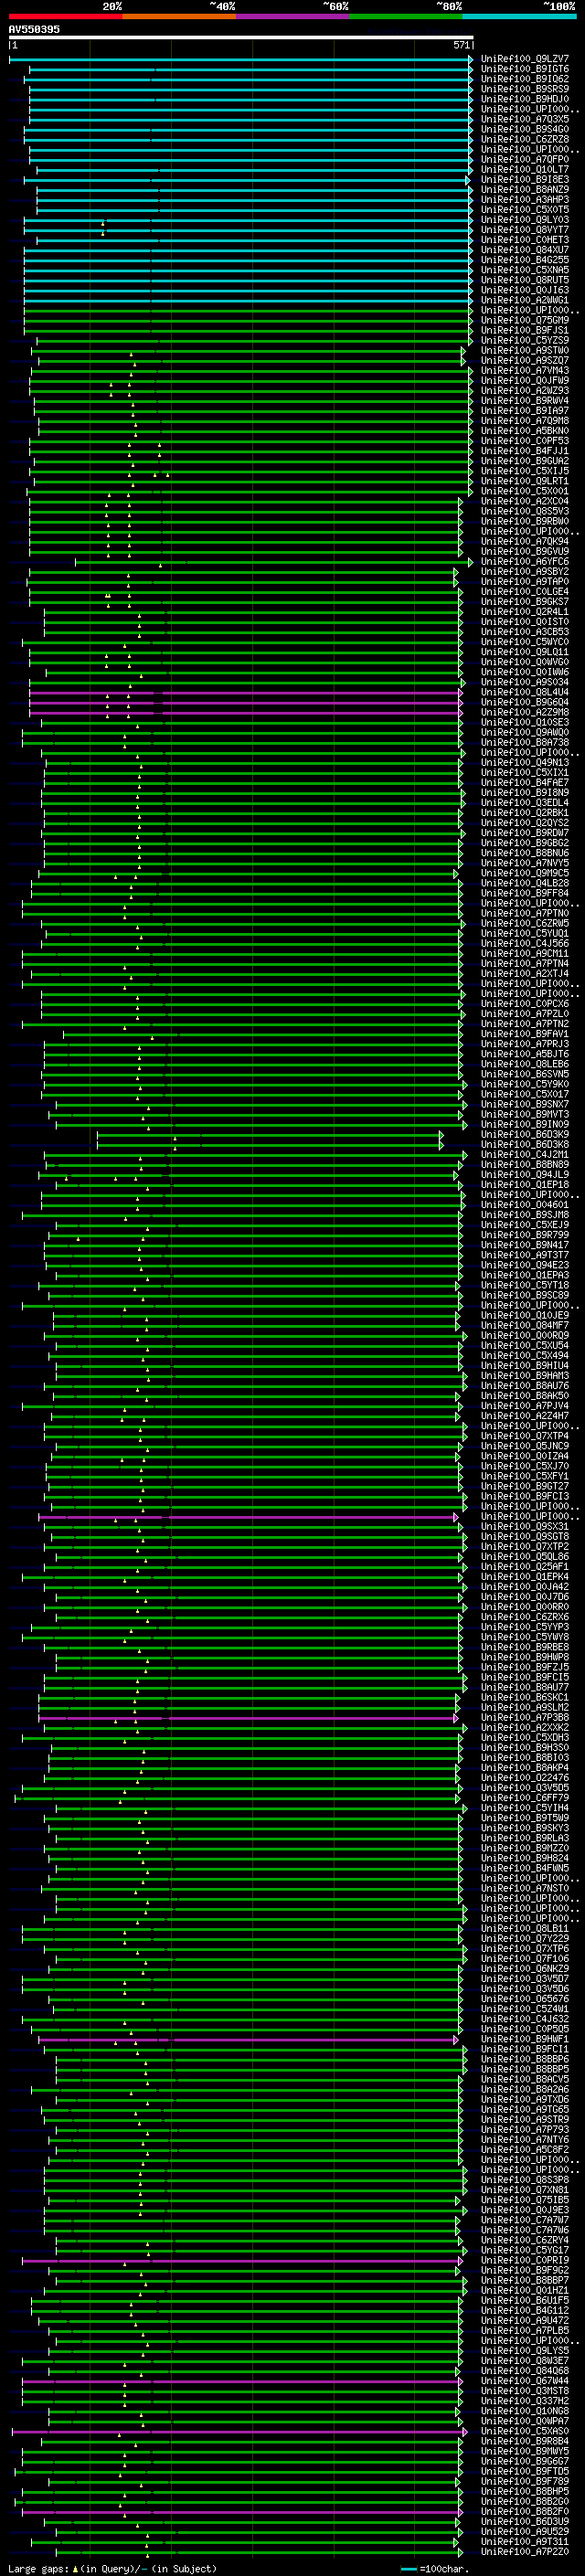Viewport: 585px width, 2576px height.
Task: Select the label UniRef100_B9IA97
Action: point(524,411)
